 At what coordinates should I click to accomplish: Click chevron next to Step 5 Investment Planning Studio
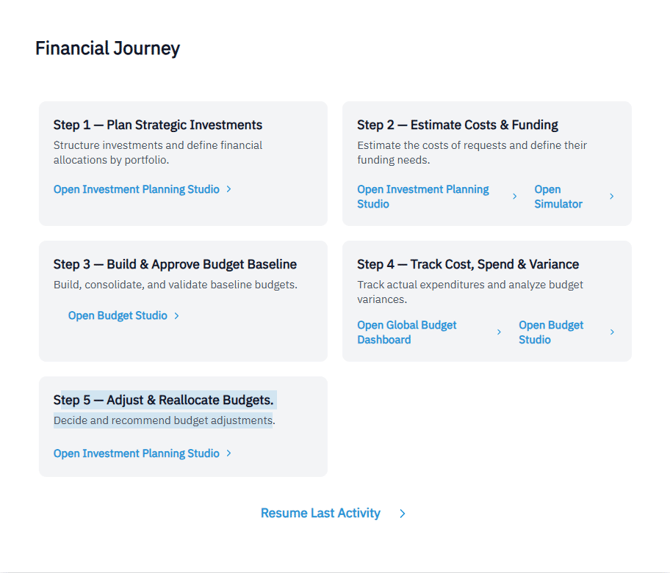(229, 453)
